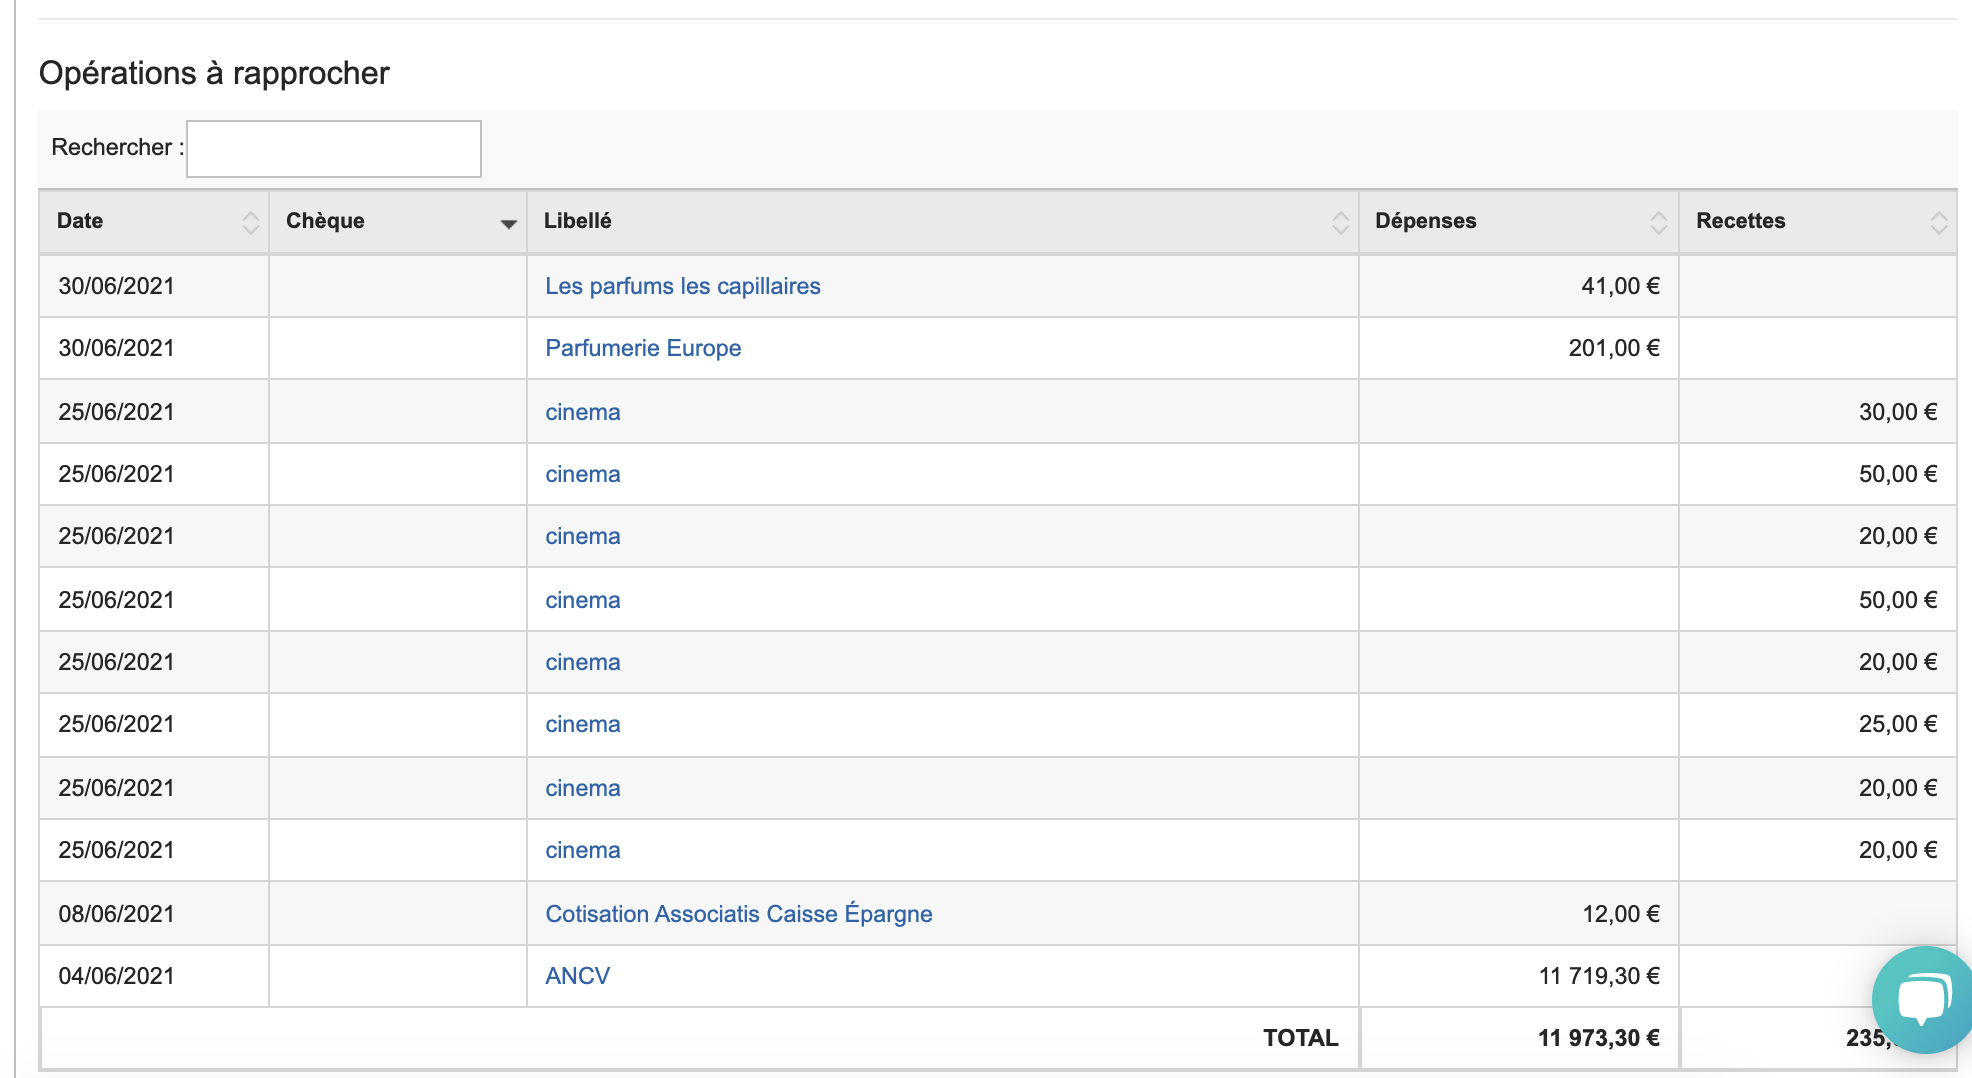The height and width of the screenshot is (1078, 1972).
Task: Click the Recettes column sort arrows
Action: click(x=1938, y=222)
